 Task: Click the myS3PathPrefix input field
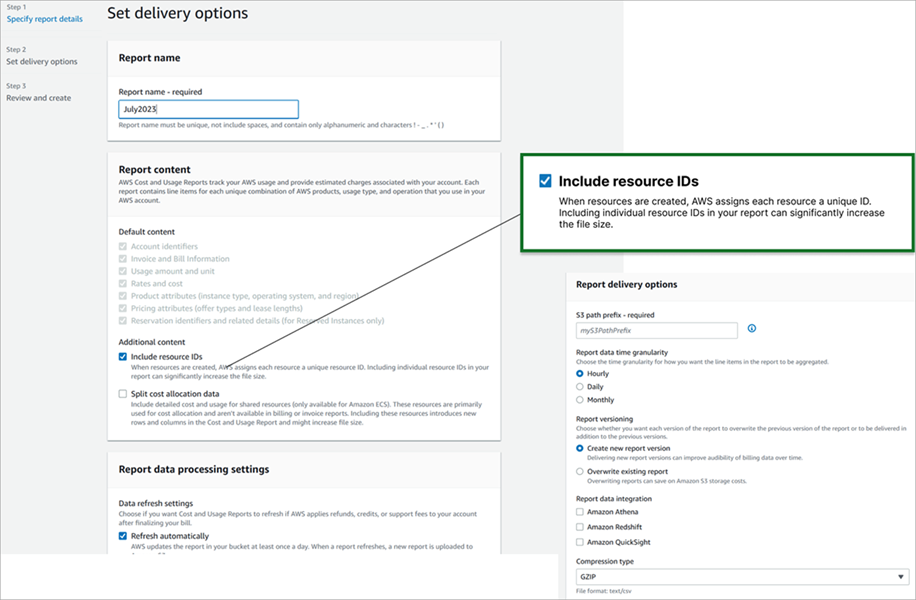pyautogui.click(x=655, y=330)
